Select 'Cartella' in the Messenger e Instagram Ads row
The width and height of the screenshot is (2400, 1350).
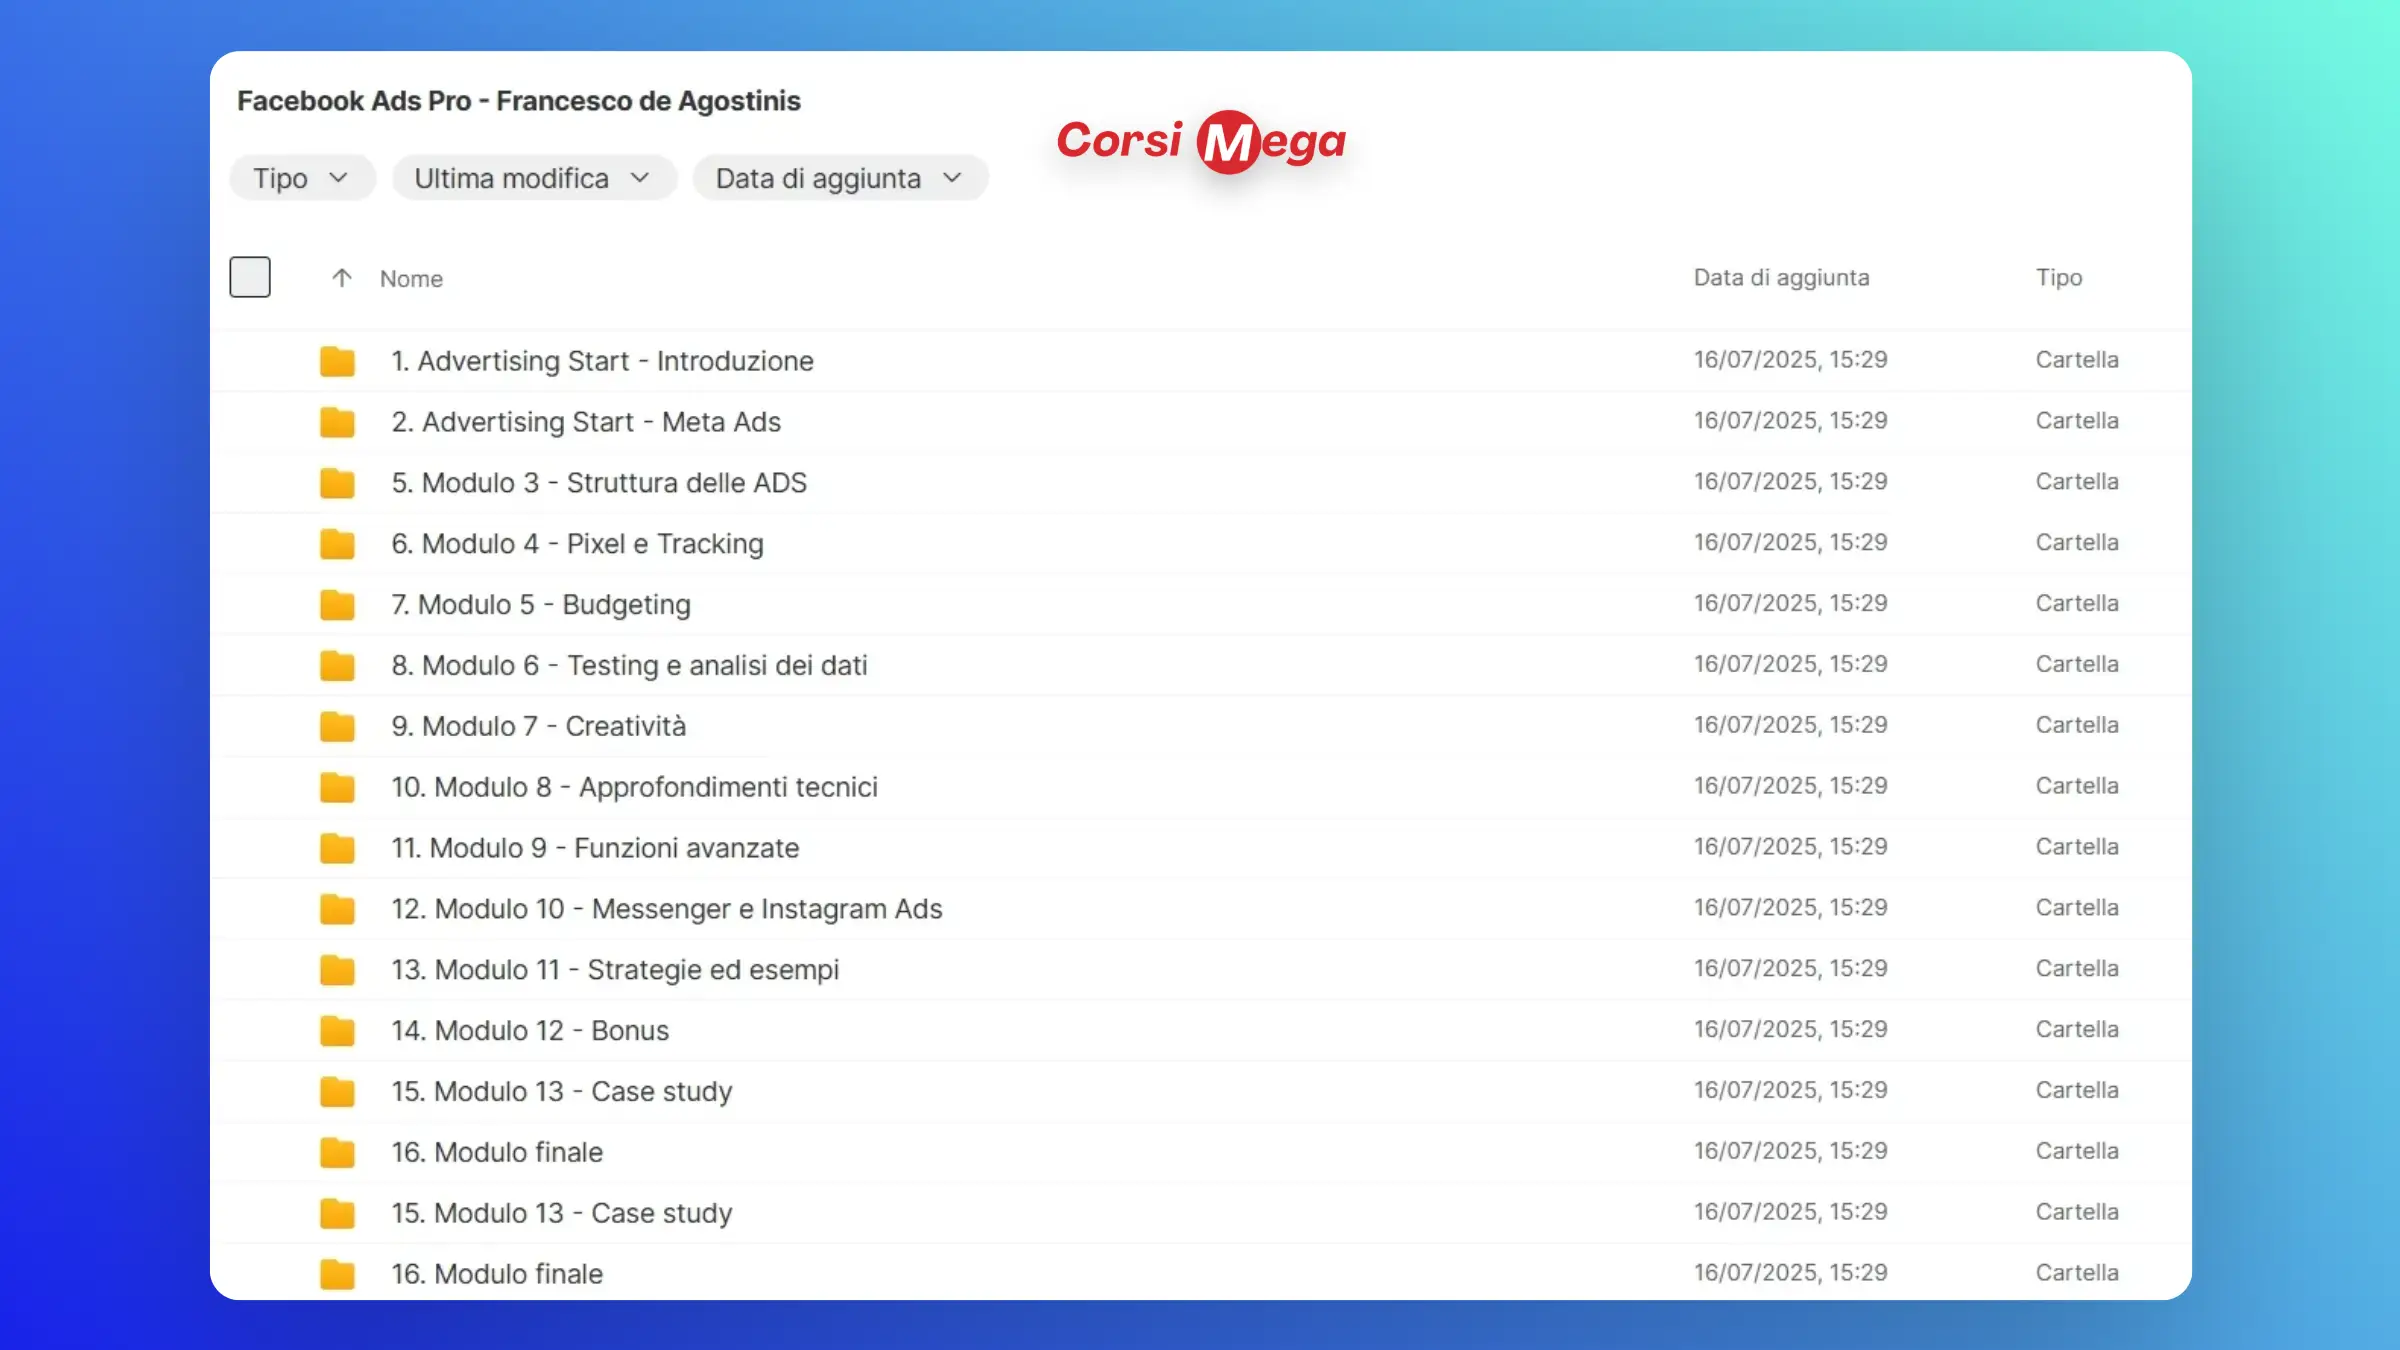click(x=2077, y=908)
